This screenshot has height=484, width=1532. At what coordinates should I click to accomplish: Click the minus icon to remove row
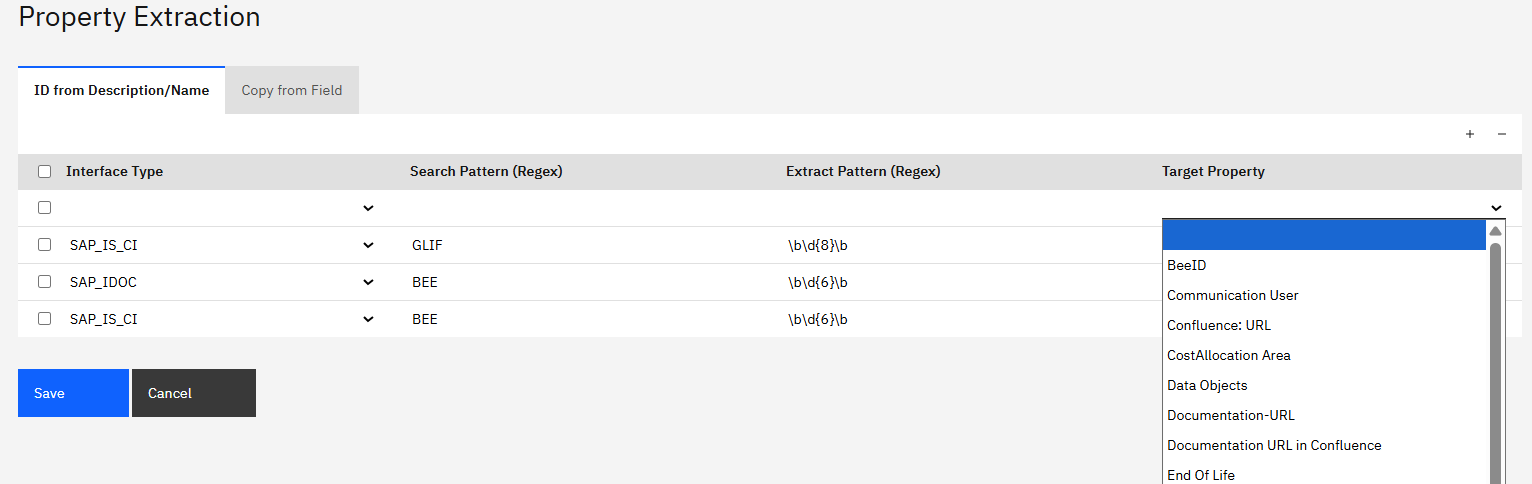click(x=1501, y=134)
